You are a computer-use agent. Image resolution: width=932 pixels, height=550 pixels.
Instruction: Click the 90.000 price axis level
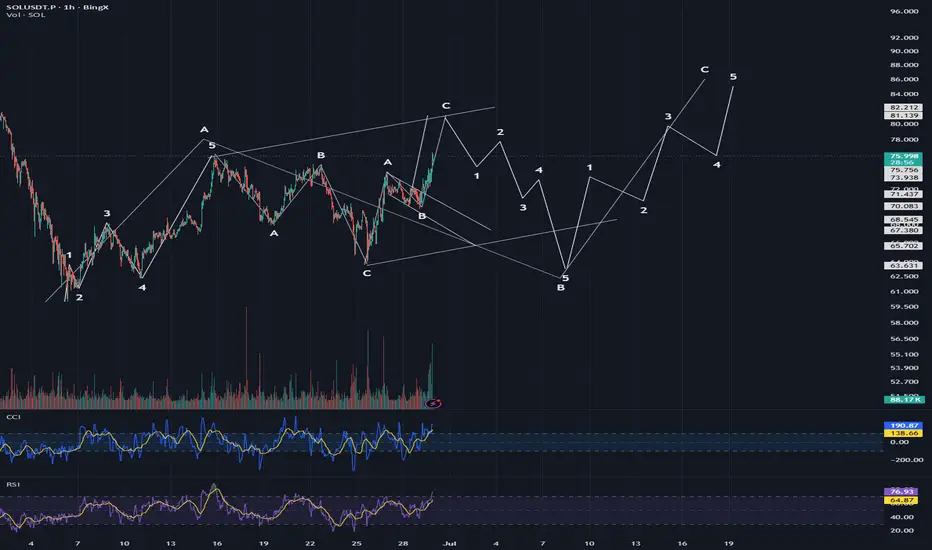coord(904,51)
